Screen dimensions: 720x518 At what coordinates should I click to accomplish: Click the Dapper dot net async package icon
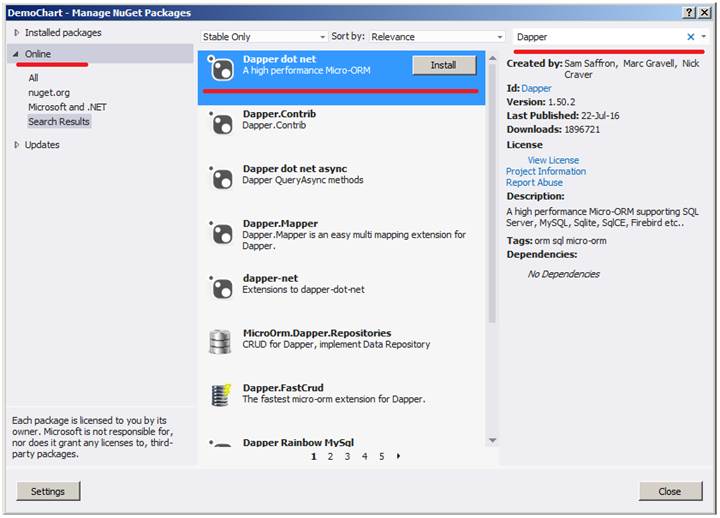[221, 178]
